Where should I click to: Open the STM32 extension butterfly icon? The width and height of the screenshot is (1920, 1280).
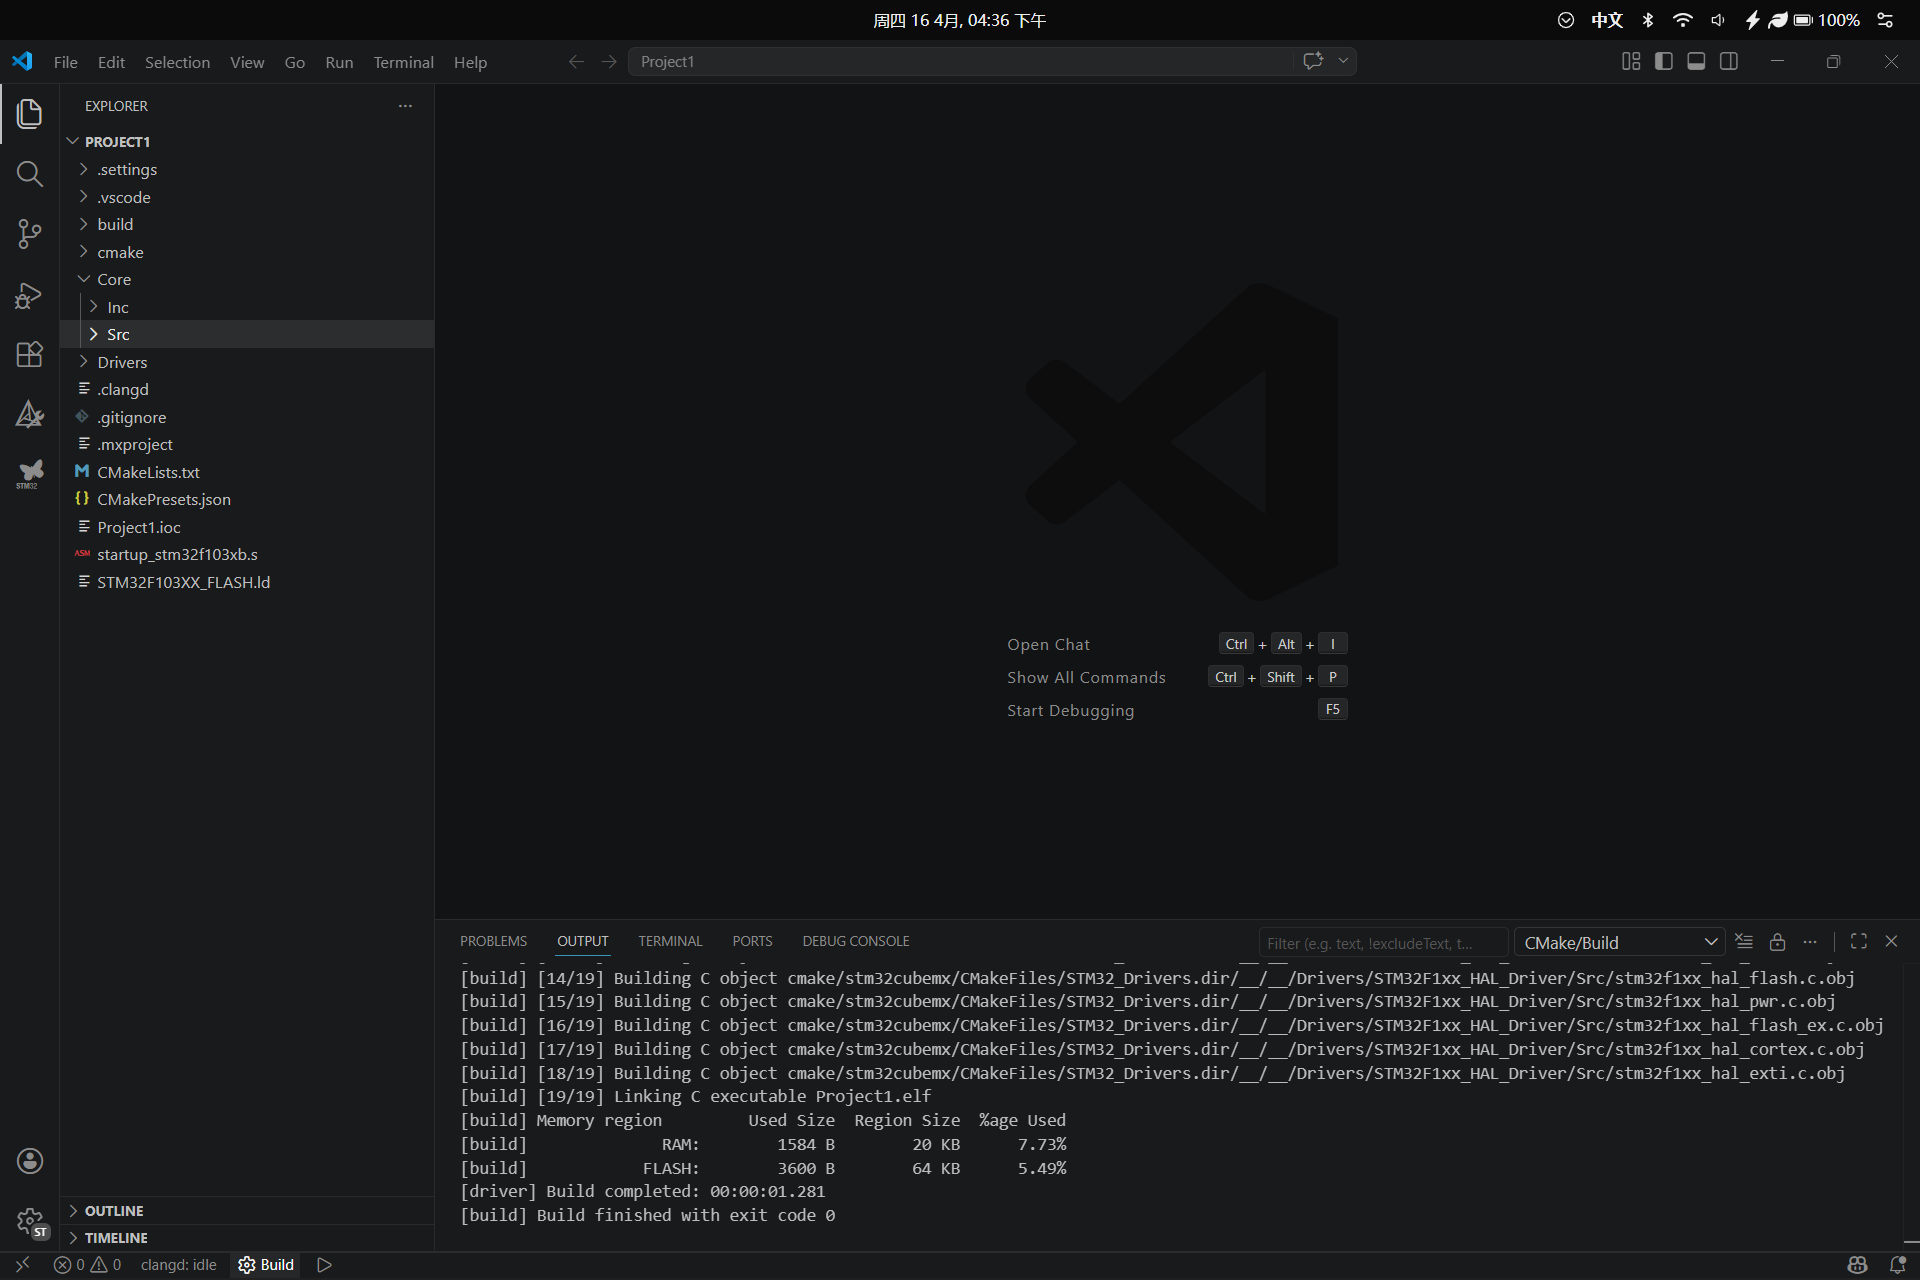(30, 473)
